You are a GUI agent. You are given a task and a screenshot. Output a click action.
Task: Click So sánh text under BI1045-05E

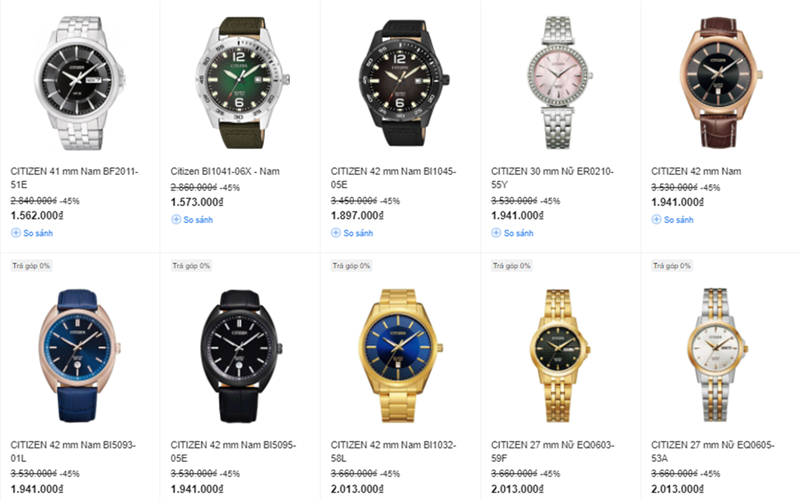coord(358,233)
